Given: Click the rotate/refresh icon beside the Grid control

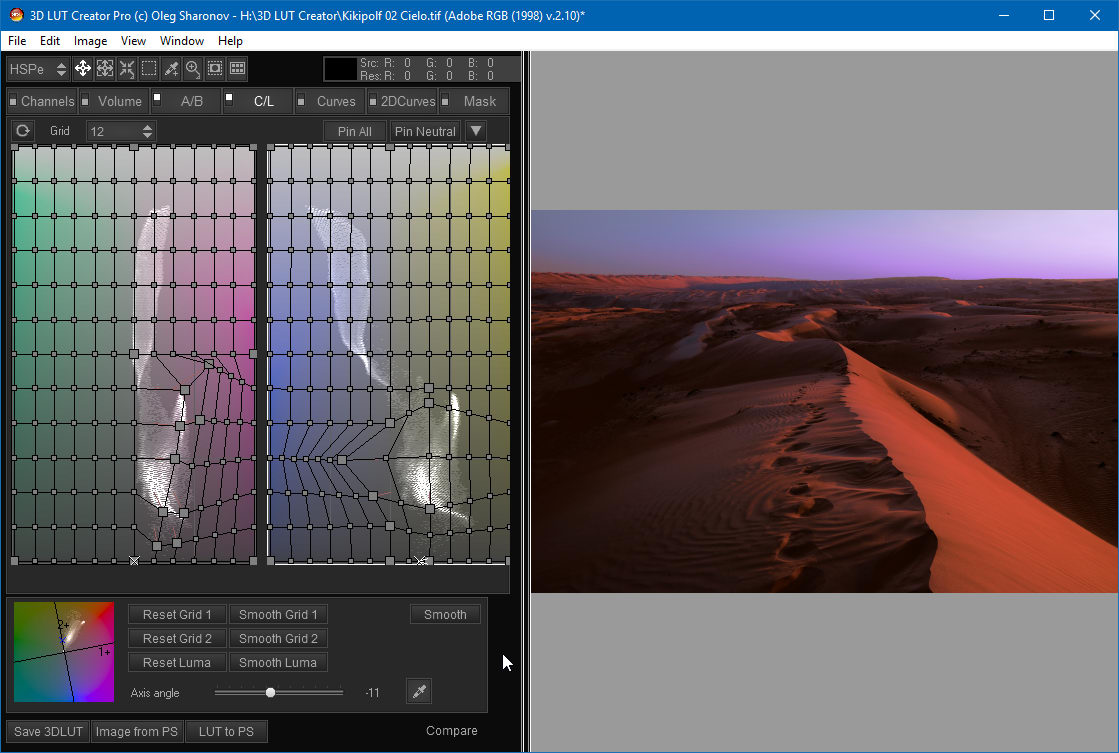Looking at the screenshot, I should coord(22,130).
